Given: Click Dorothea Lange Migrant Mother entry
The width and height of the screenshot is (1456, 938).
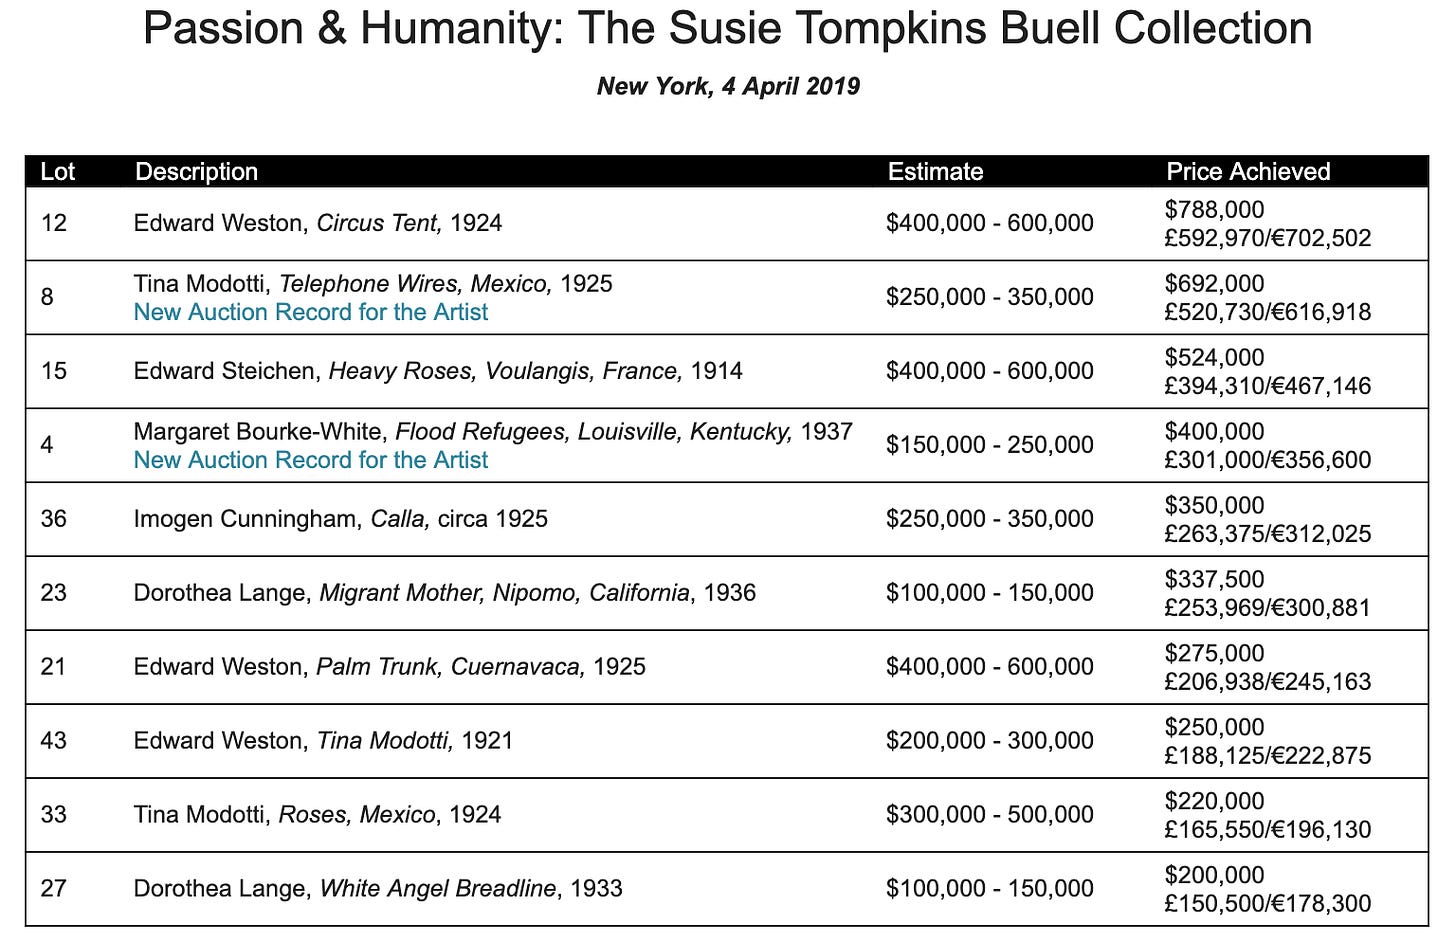Looking at the screenshot, I should pos(444,593).
